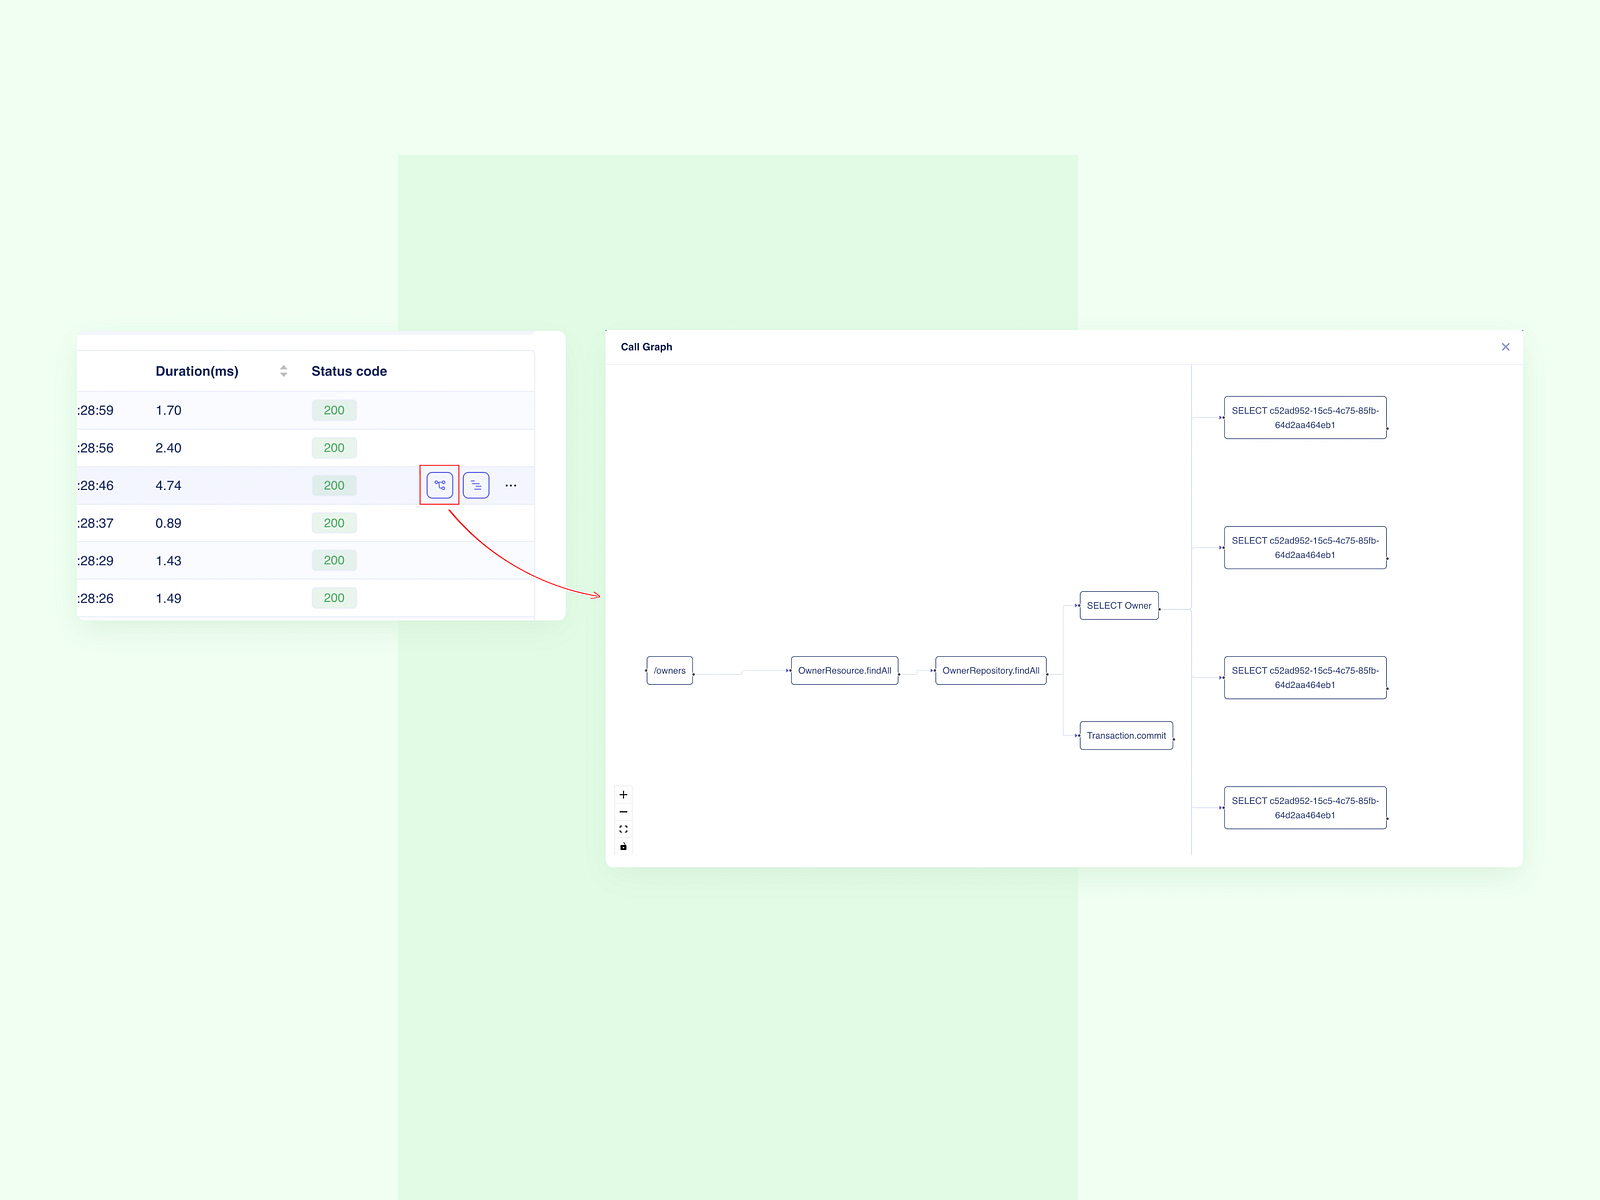Screen dimensions: 1600x1200
Task: Click the Status code column header
Action: click(x=348, y=371)
